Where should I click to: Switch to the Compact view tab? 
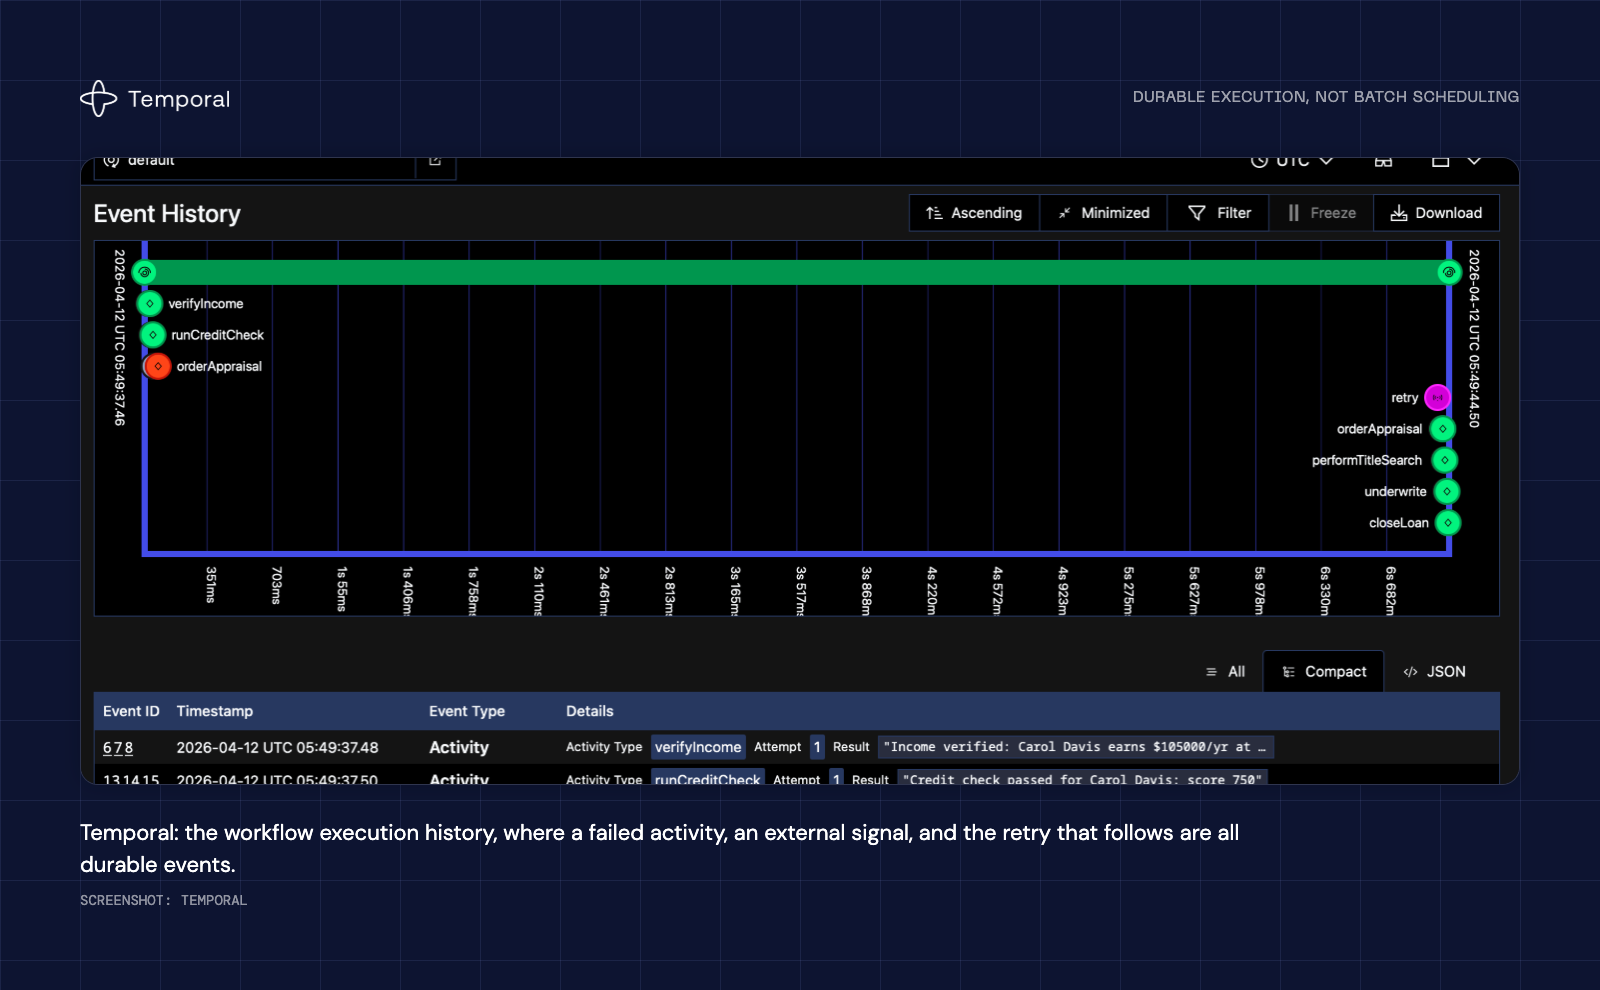coord(1324,672)
